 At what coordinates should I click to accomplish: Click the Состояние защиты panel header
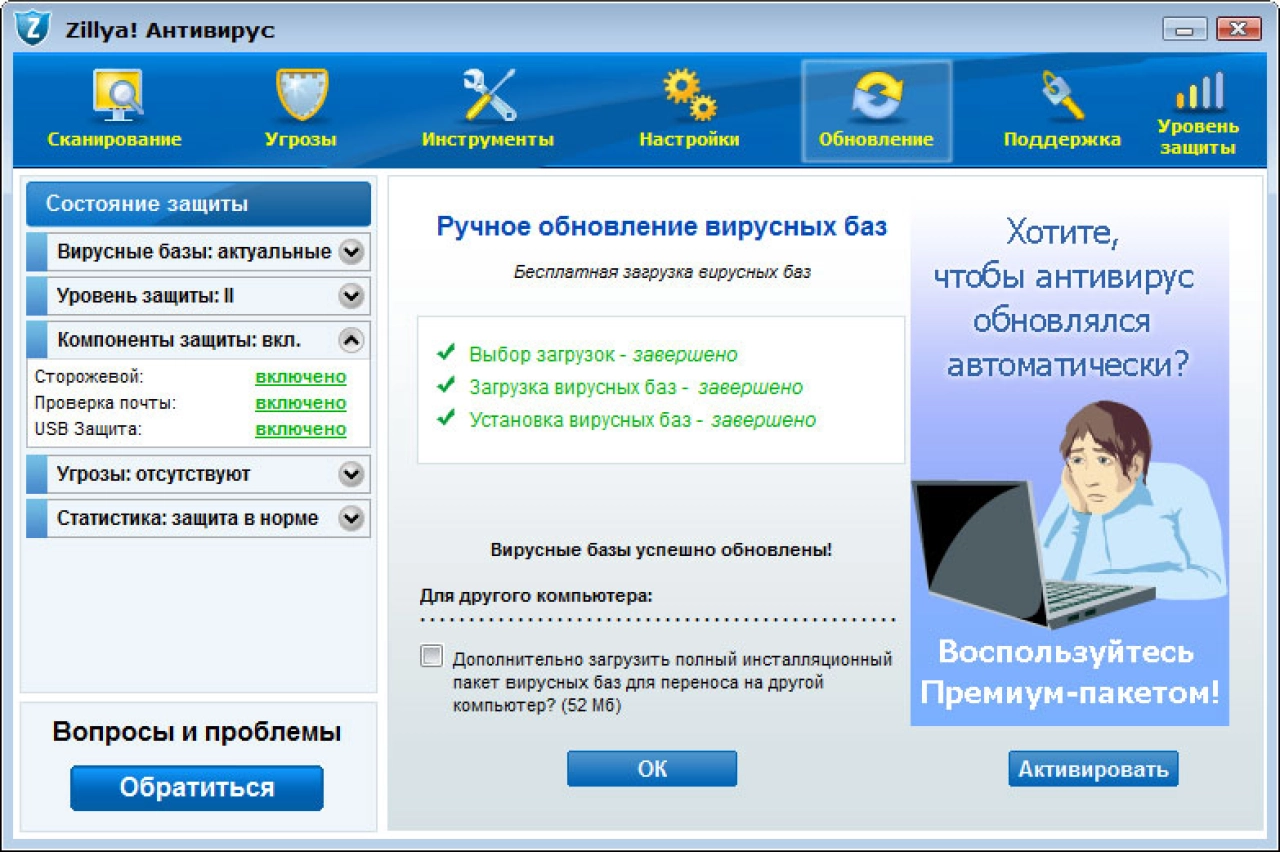[198, 204]
